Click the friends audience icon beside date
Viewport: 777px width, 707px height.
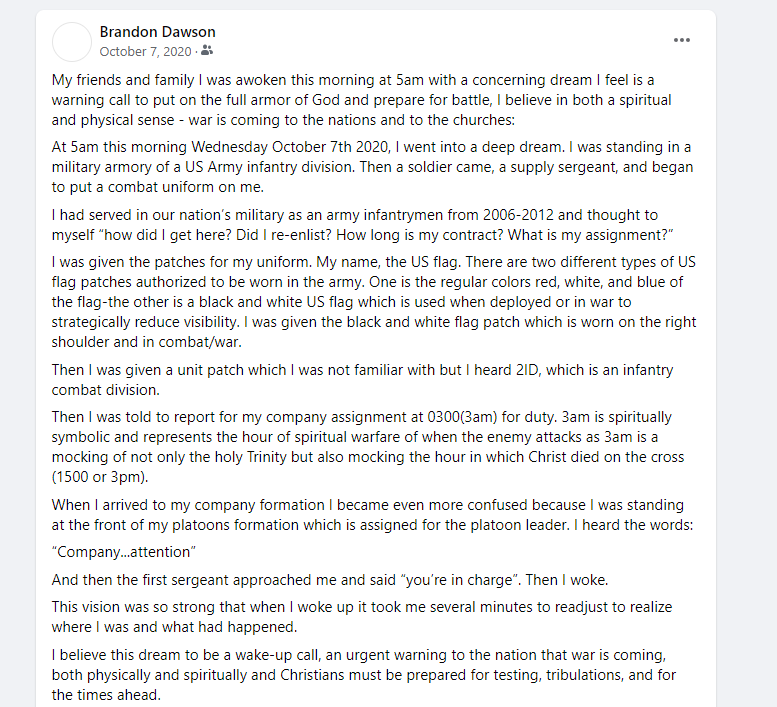click(207, 51)
